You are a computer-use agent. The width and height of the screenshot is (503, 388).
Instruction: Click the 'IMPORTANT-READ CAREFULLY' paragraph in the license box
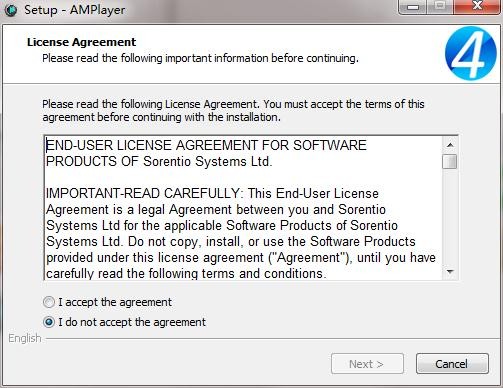pos(241,233)
